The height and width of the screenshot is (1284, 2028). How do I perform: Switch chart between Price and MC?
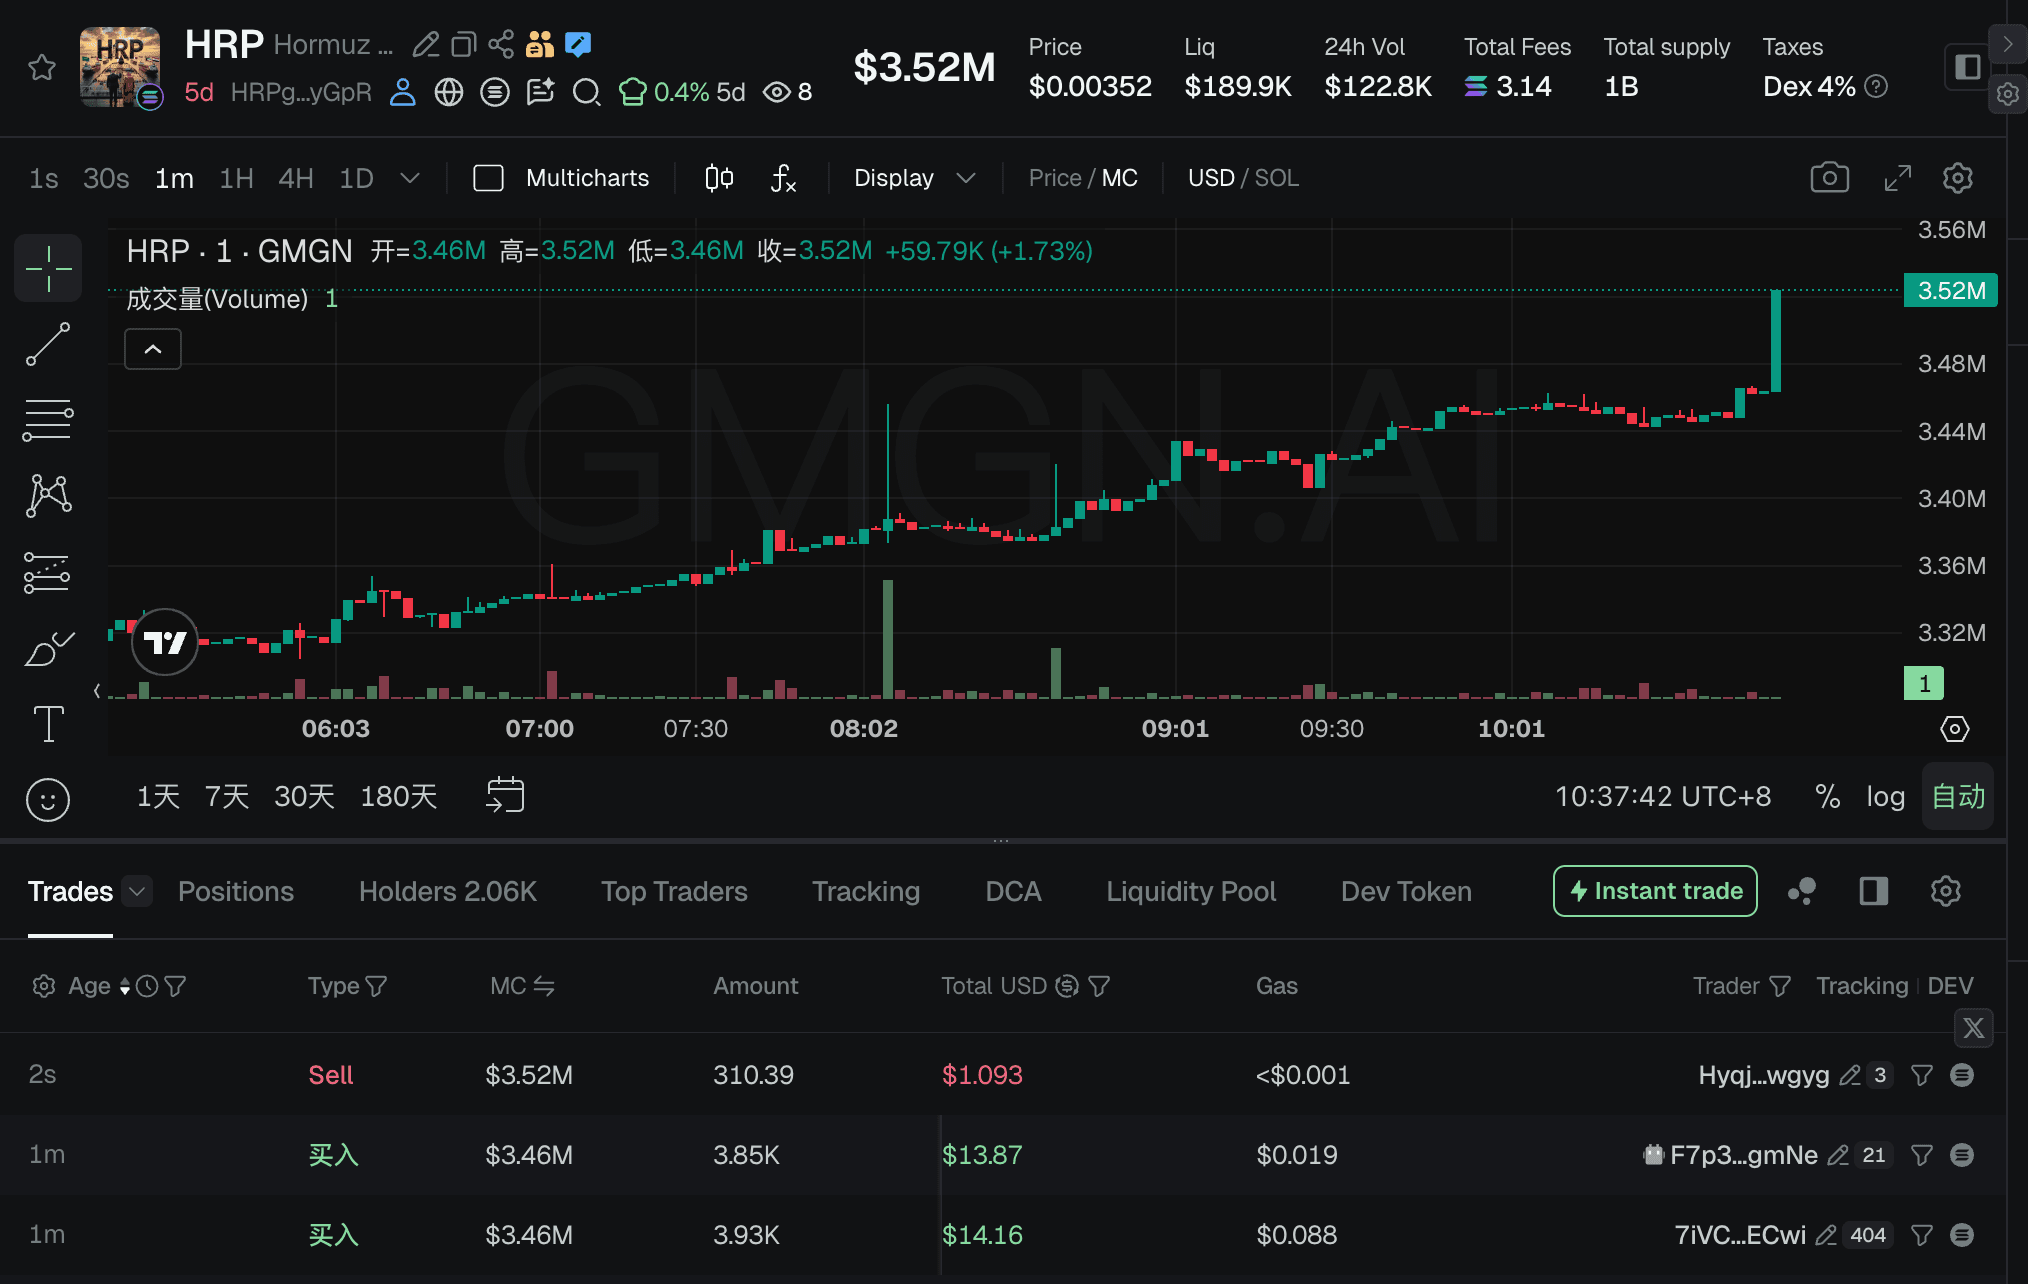(1083, 178)
